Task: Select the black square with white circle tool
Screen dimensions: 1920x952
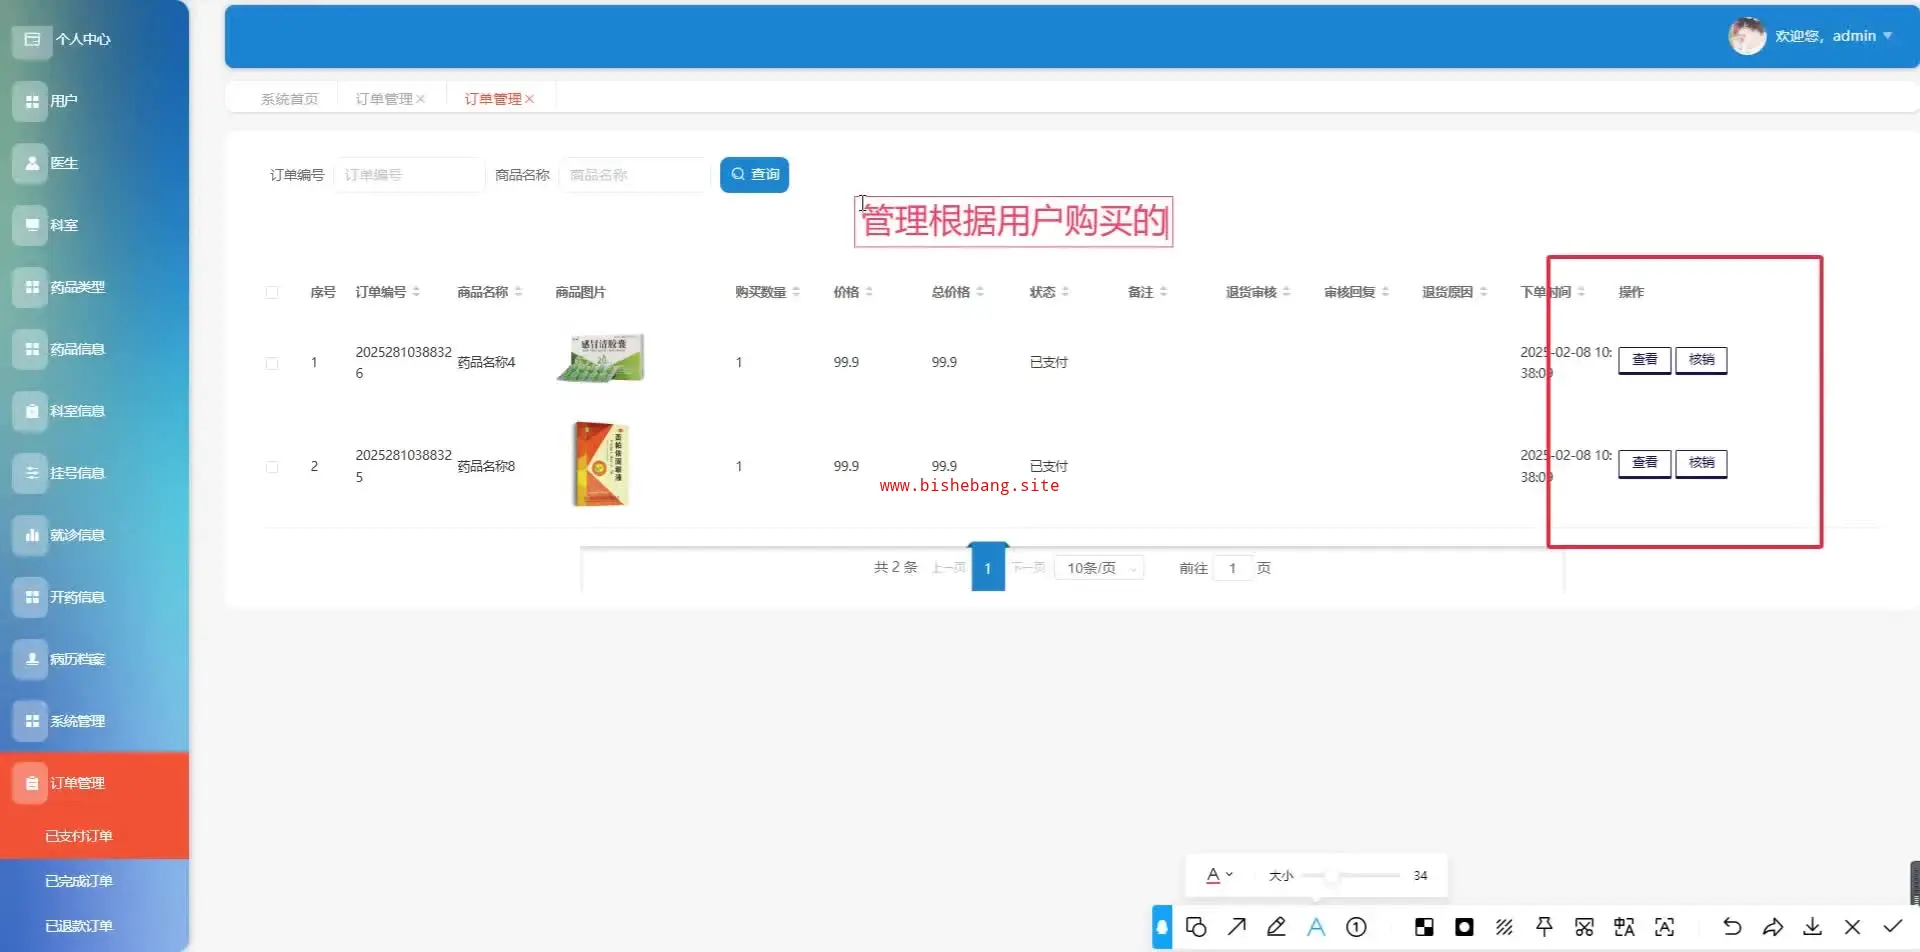Action: click(x=1464, y=927)
